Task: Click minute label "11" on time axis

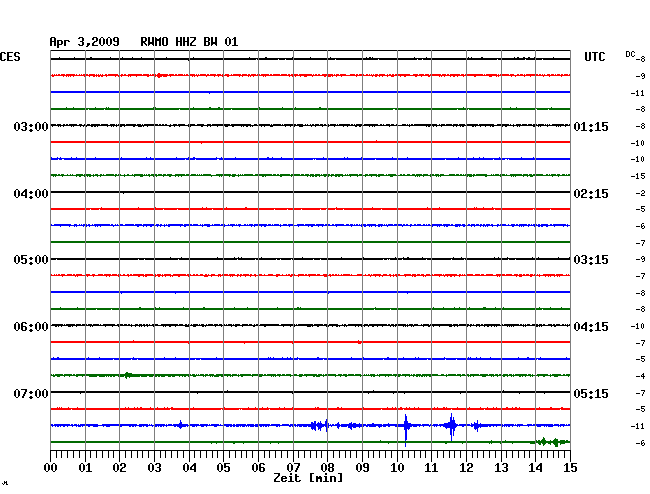Action: click(x=431, y=468)
